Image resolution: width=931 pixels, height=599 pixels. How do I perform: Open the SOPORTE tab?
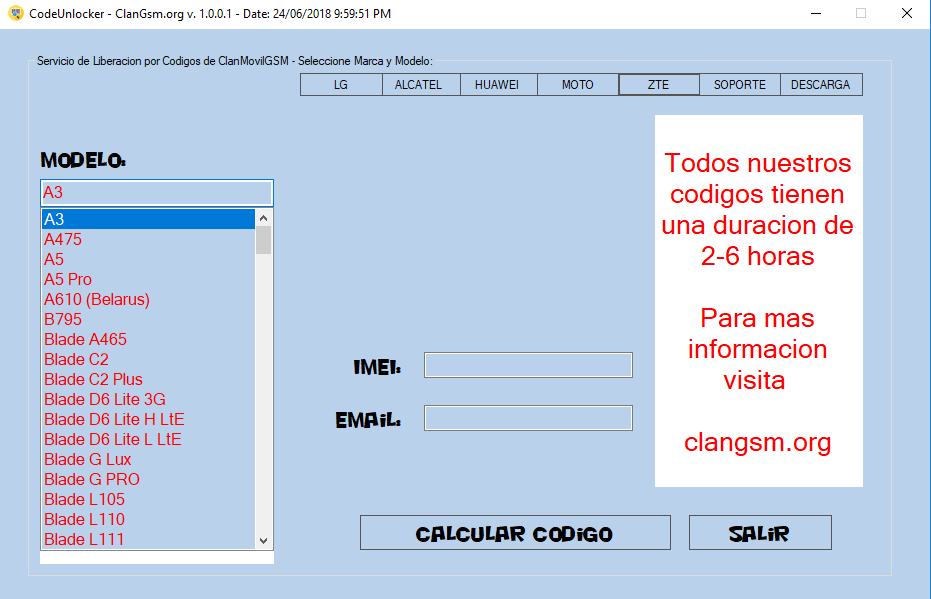click(x=740, y=84)
